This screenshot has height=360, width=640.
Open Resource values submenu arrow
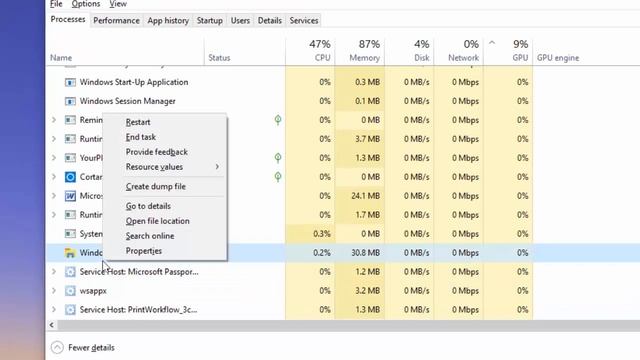[217, 167]
